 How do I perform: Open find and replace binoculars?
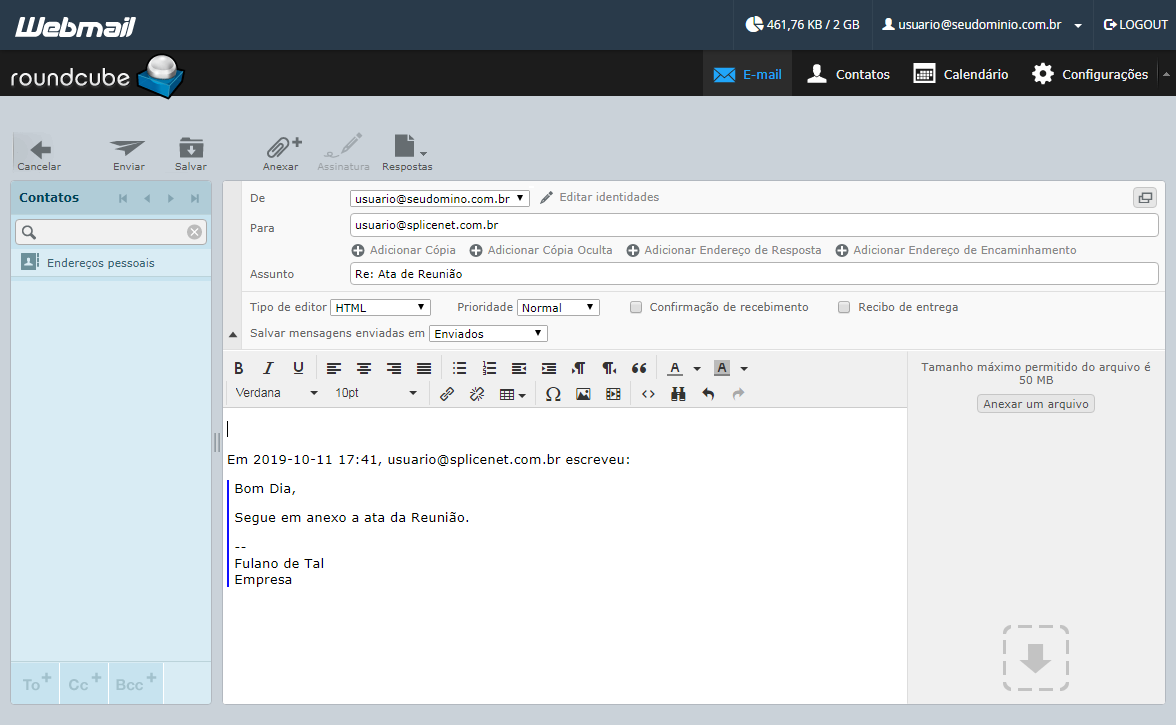click(x=678, y=394)
